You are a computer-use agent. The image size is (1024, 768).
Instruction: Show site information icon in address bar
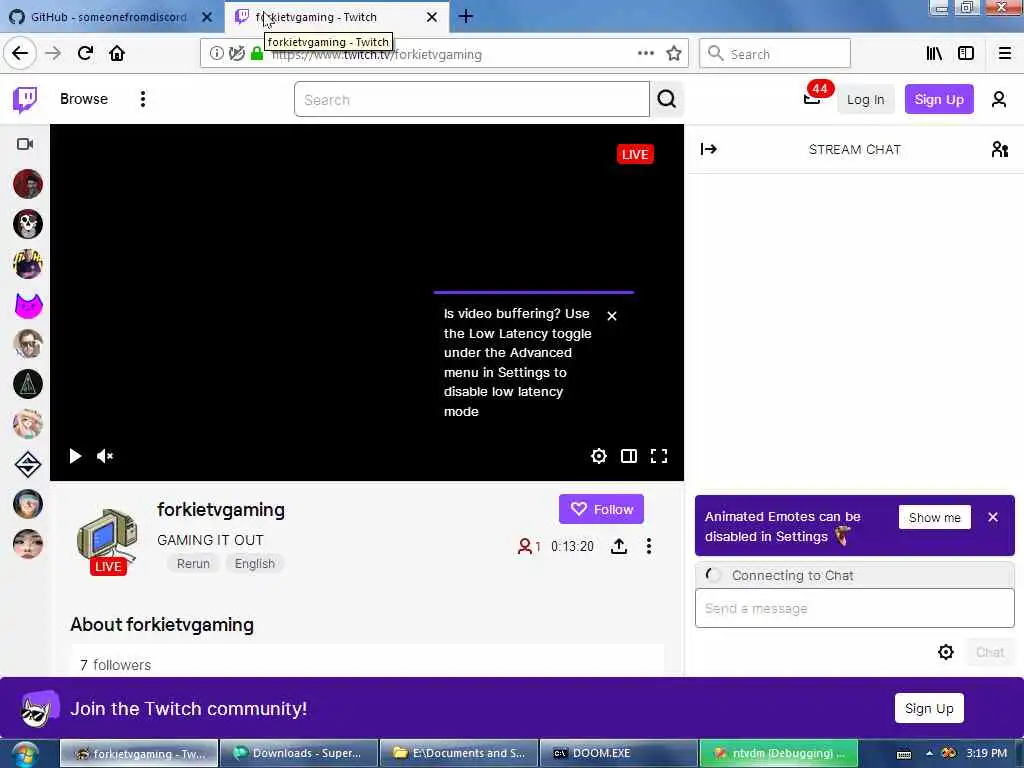tap(216, 54)
